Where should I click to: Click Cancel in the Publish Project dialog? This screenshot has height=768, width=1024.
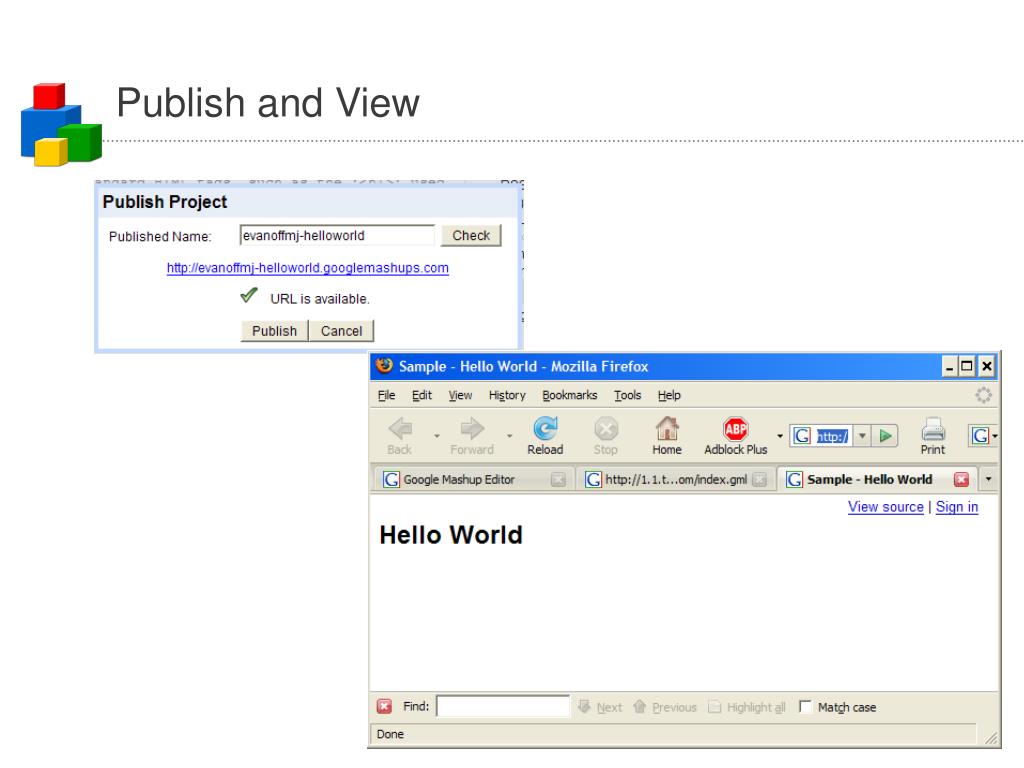tap(341, 331)
